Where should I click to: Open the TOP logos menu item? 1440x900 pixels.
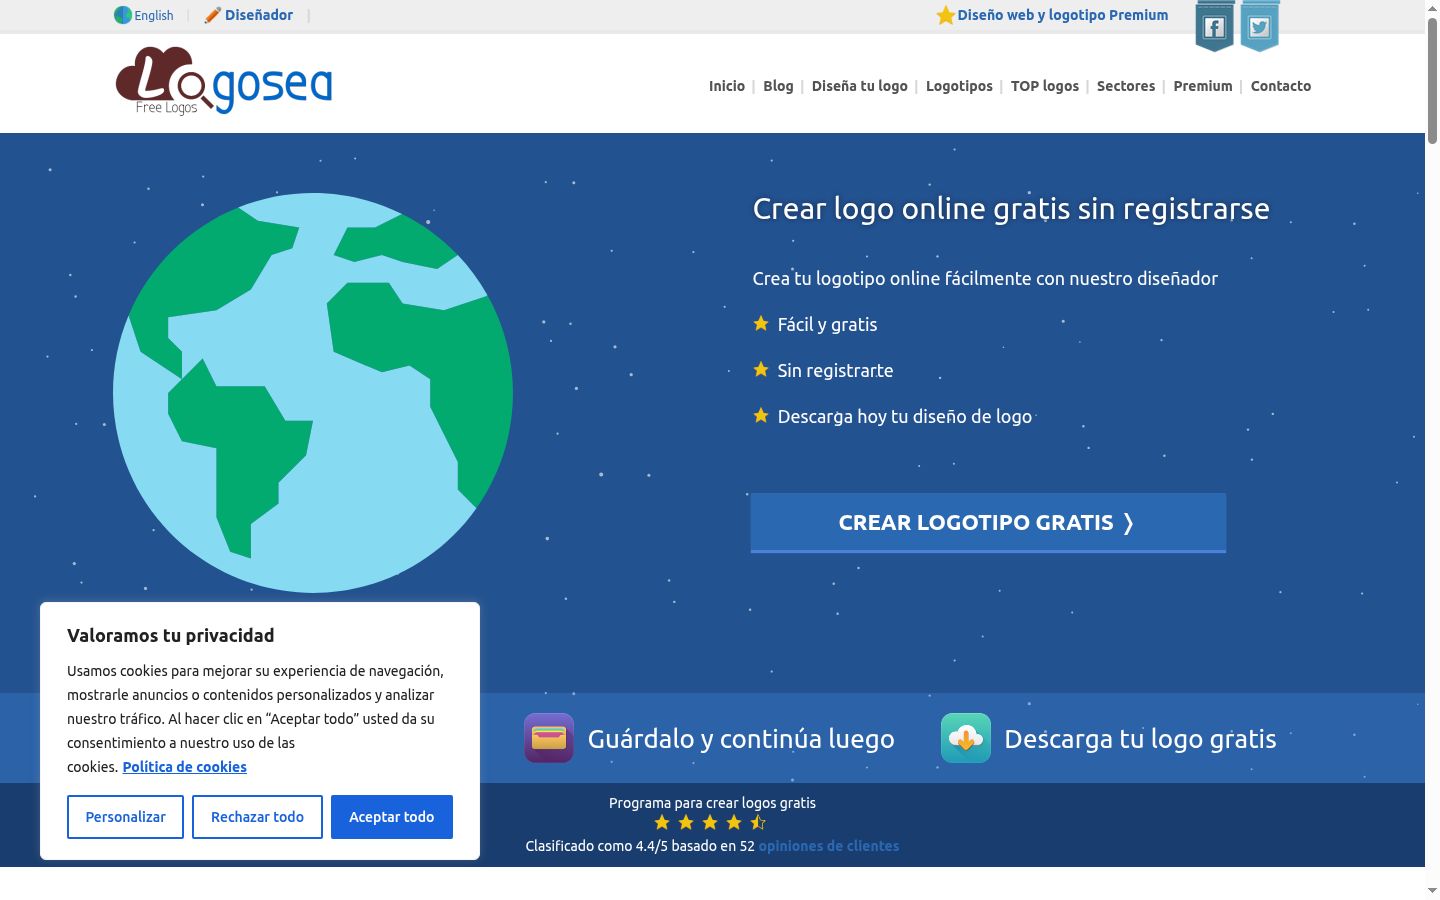tap(1045, 86)
